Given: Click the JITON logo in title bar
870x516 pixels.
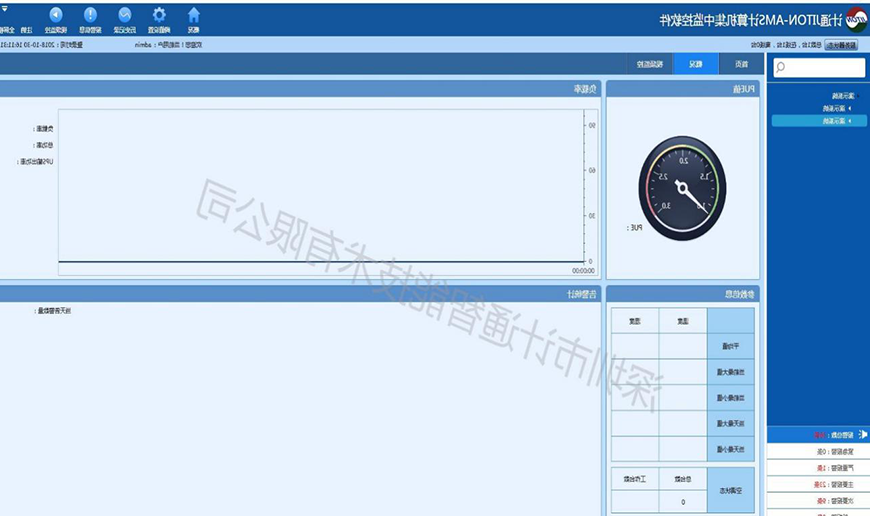Looking at the screenshot, I should (x=855, y=19).
